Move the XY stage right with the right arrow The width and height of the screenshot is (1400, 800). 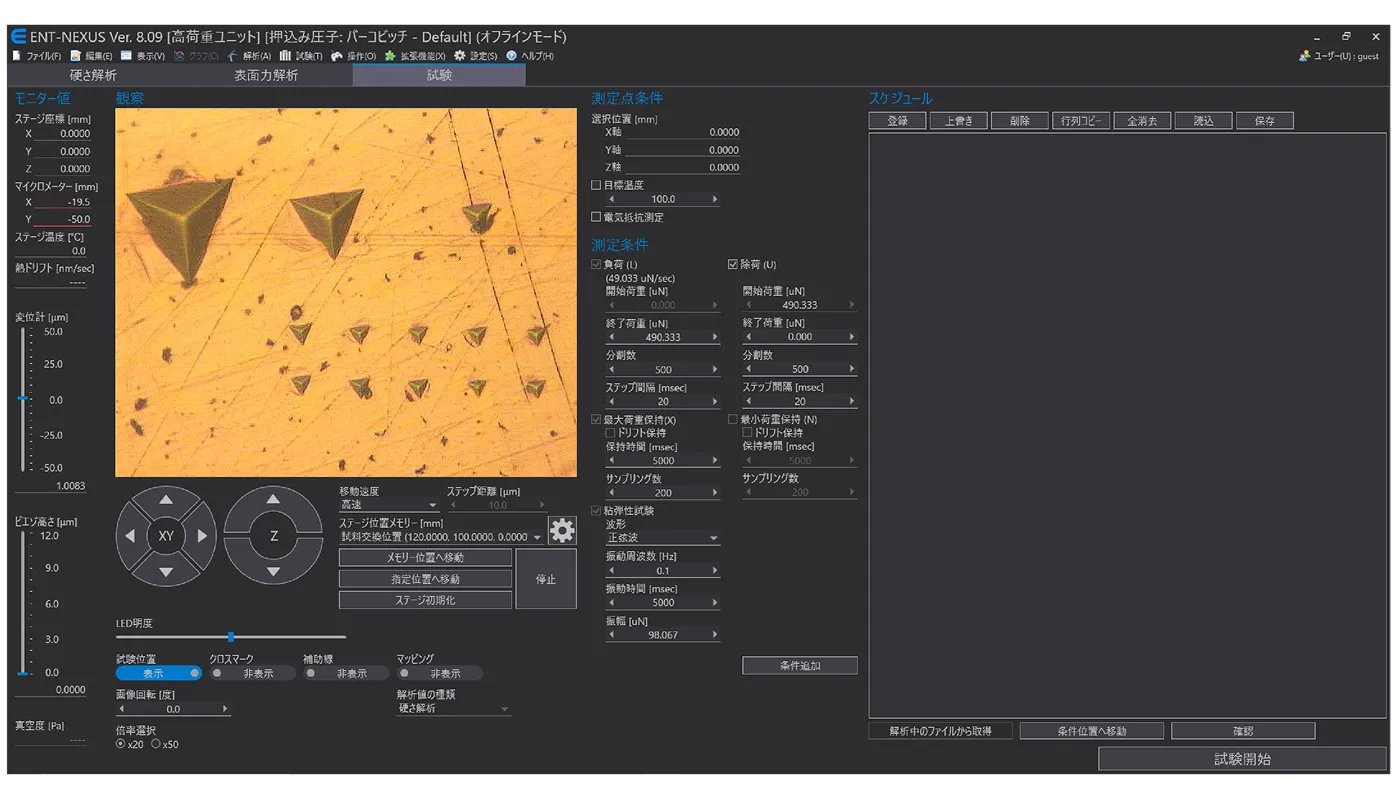click(x=202, y=536)
